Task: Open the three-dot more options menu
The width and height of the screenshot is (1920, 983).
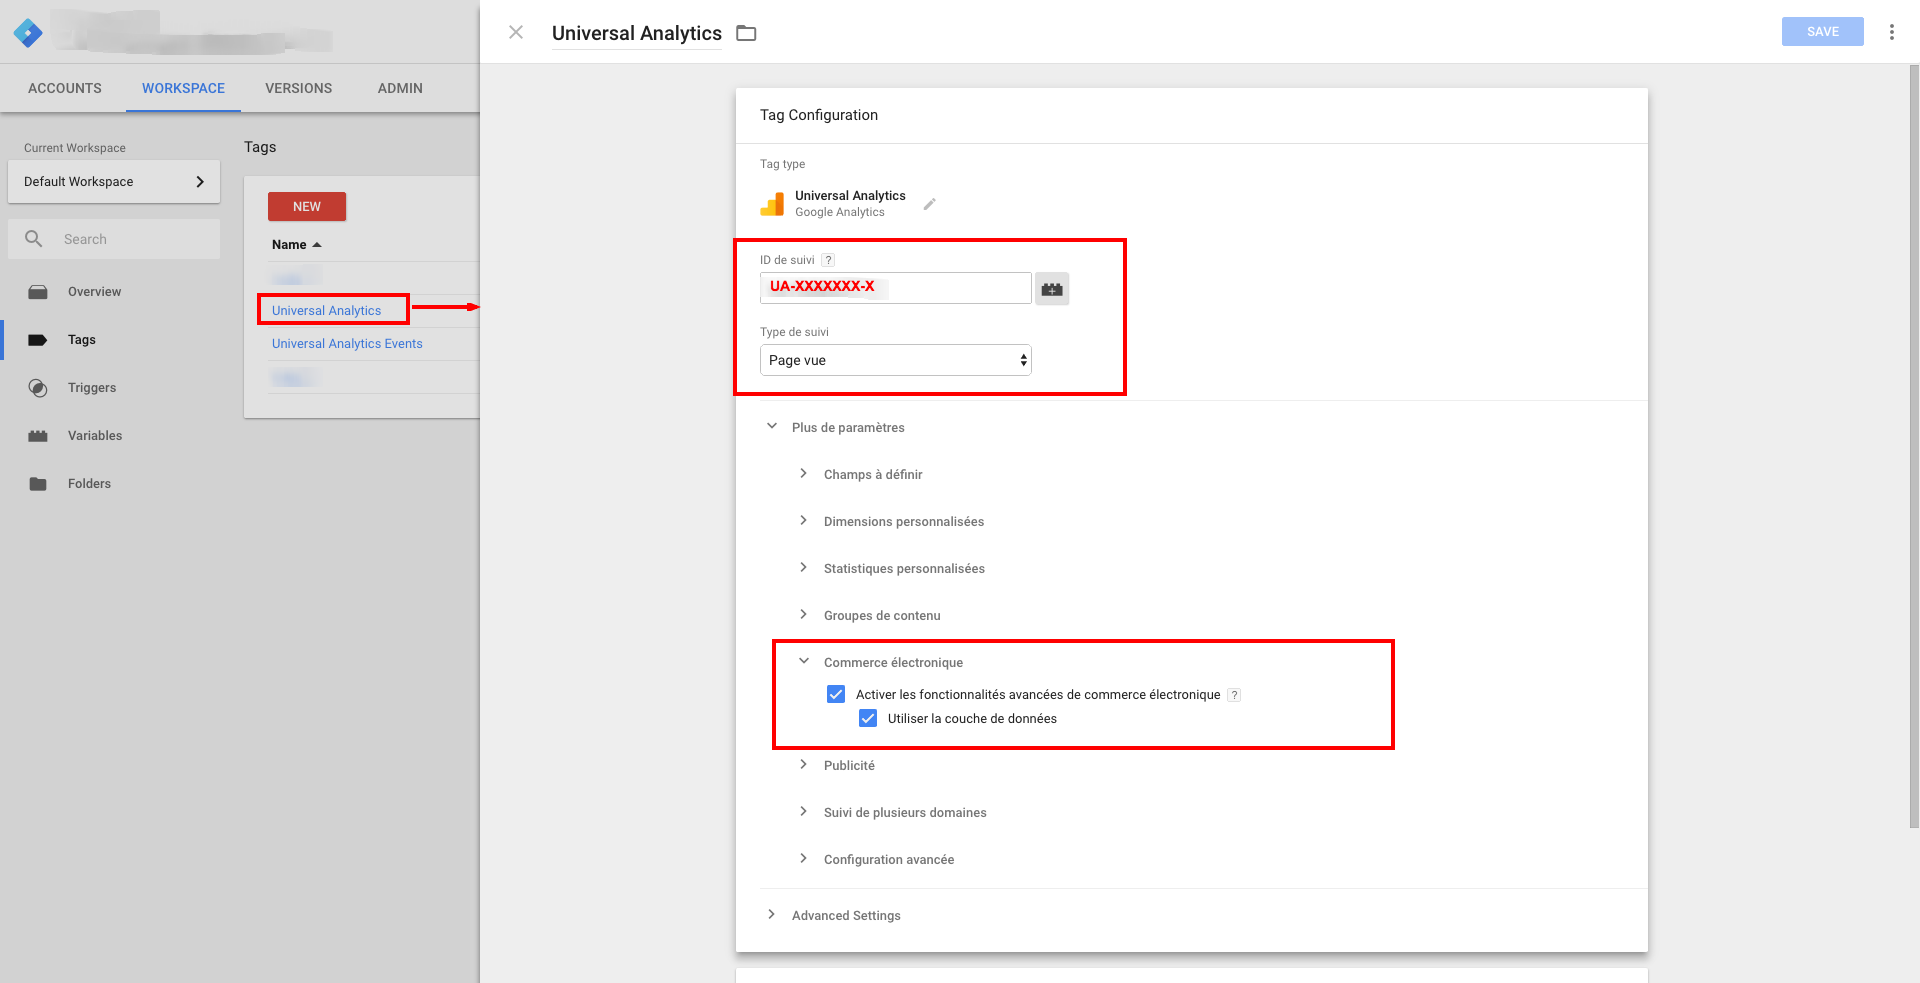Action: click(x=1891, y=32)
